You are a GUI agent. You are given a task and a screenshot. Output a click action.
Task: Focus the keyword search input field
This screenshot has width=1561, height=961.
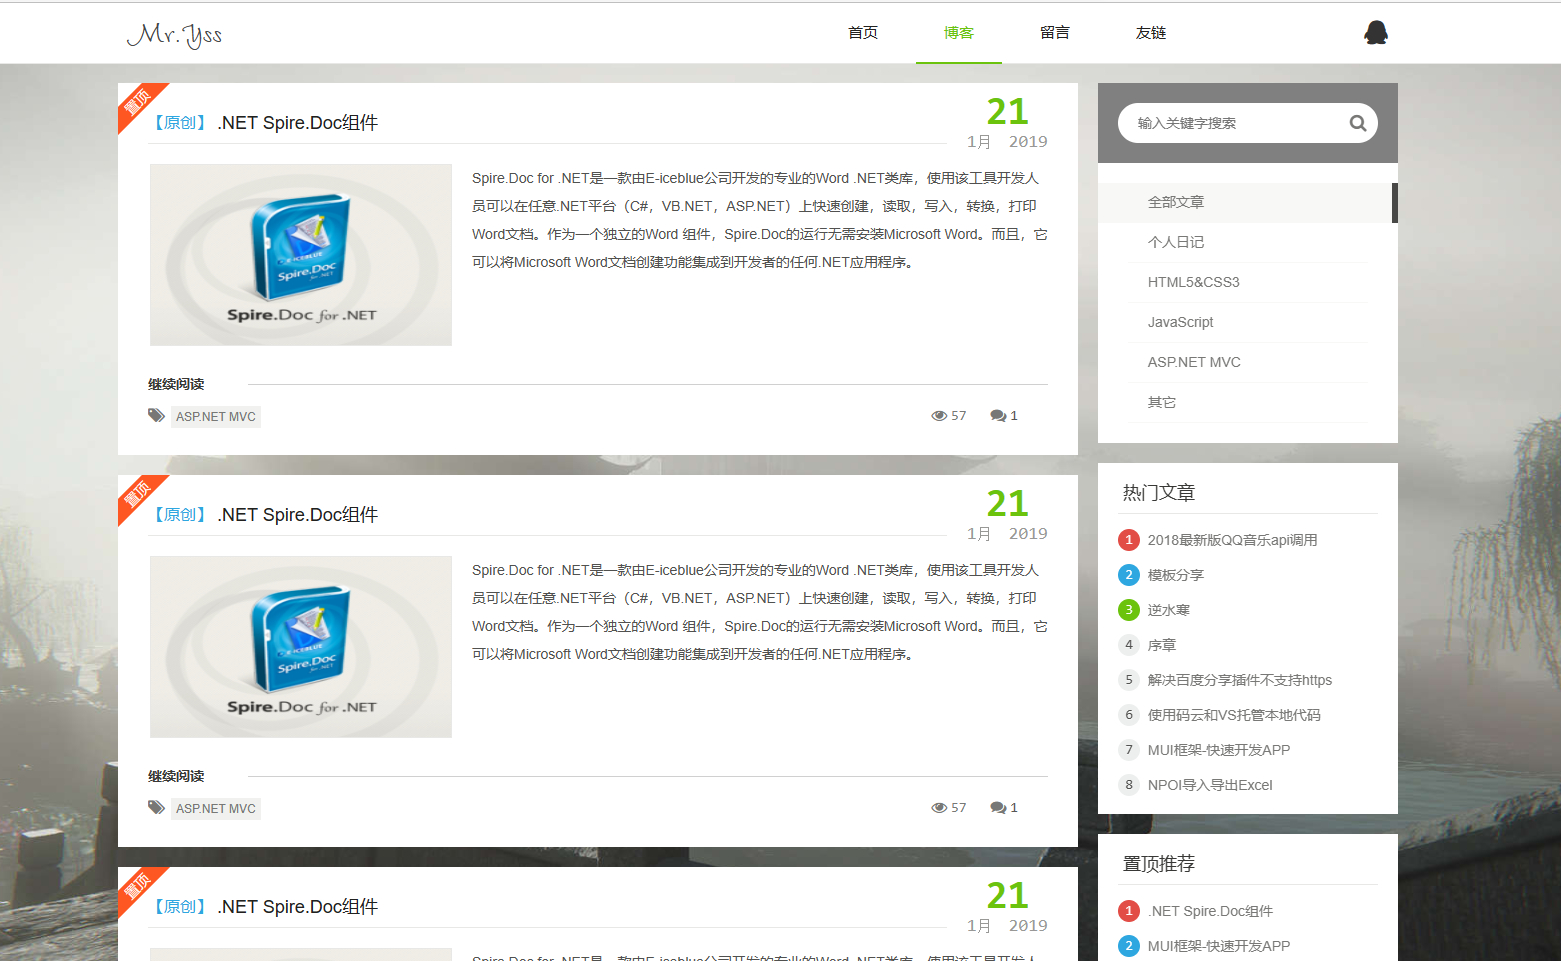[x=1238, y=123]
